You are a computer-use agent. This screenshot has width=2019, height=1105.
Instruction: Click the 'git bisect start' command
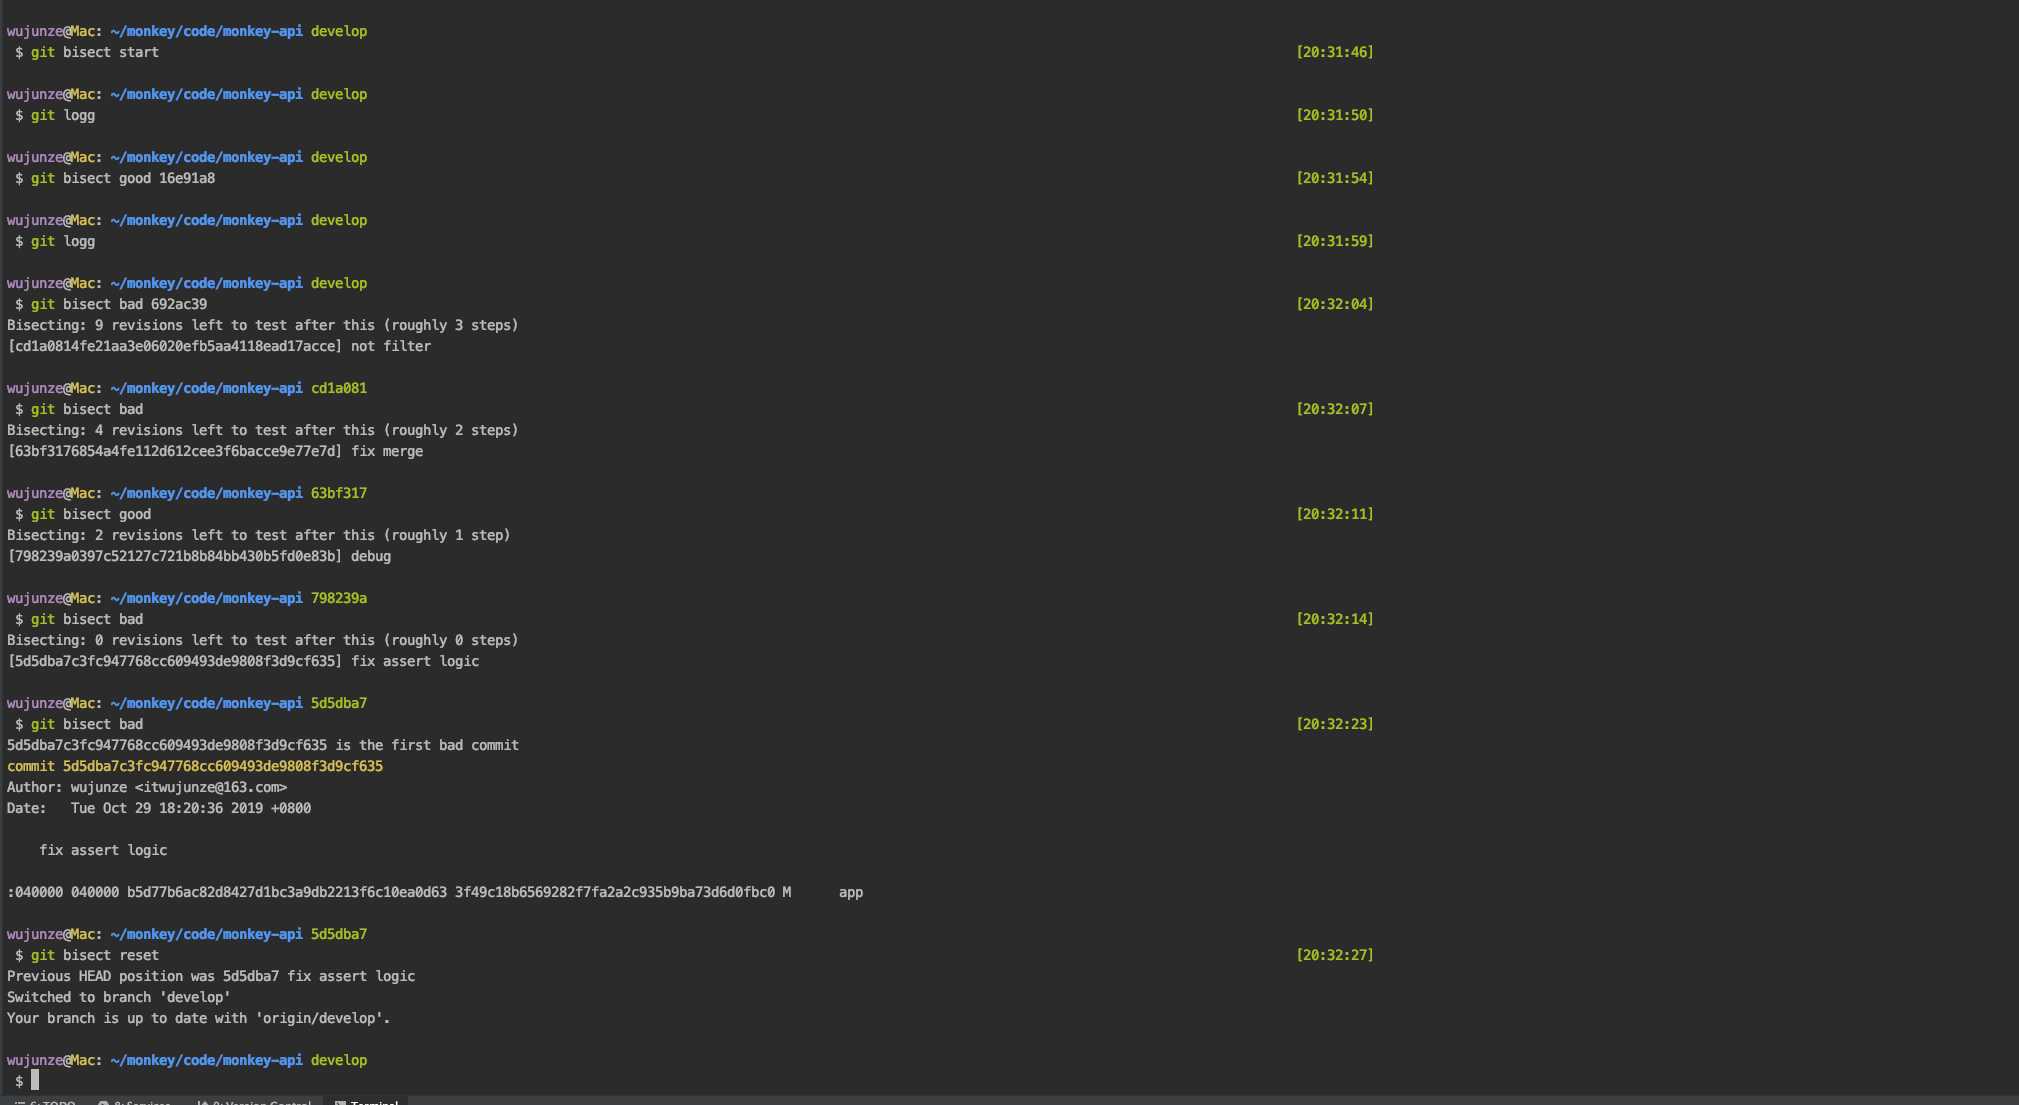click(95, 52)
